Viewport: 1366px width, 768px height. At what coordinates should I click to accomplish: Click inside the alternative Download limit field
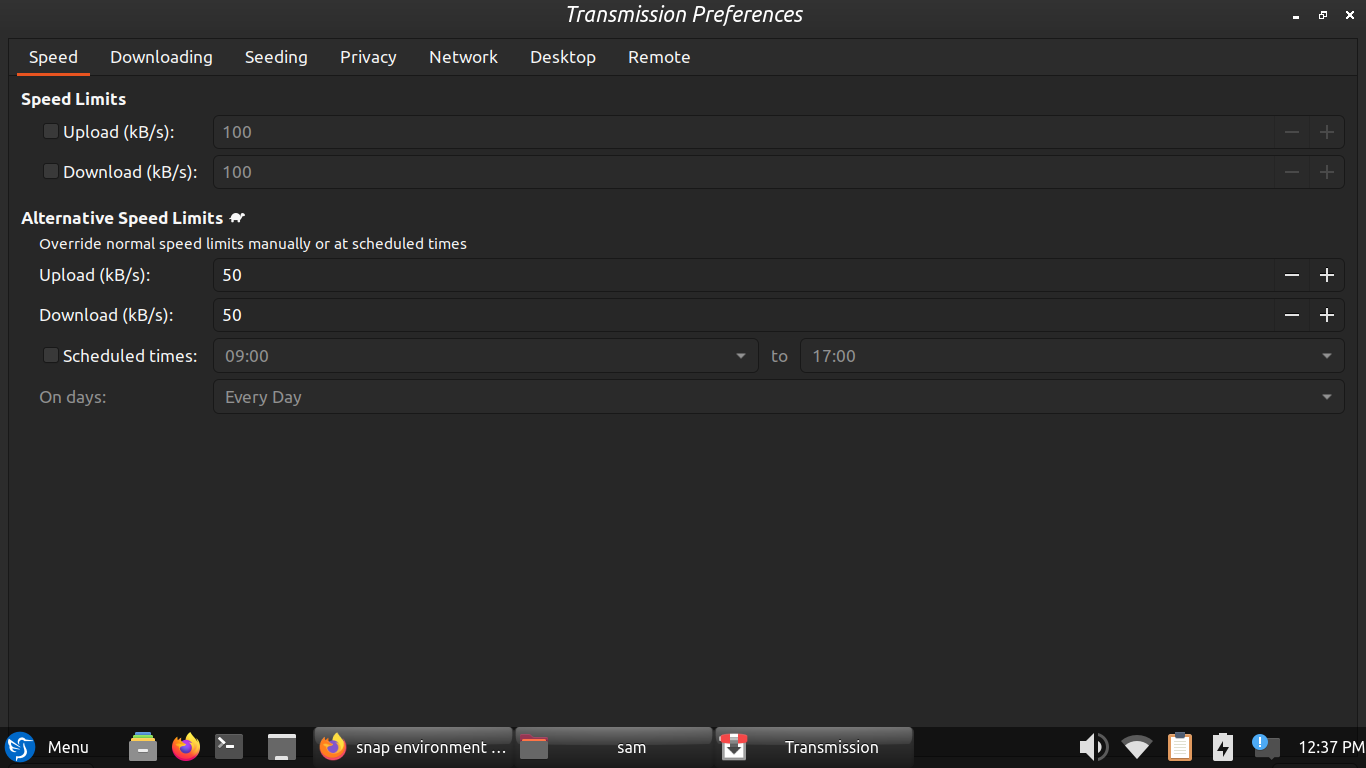click(600, 315)
